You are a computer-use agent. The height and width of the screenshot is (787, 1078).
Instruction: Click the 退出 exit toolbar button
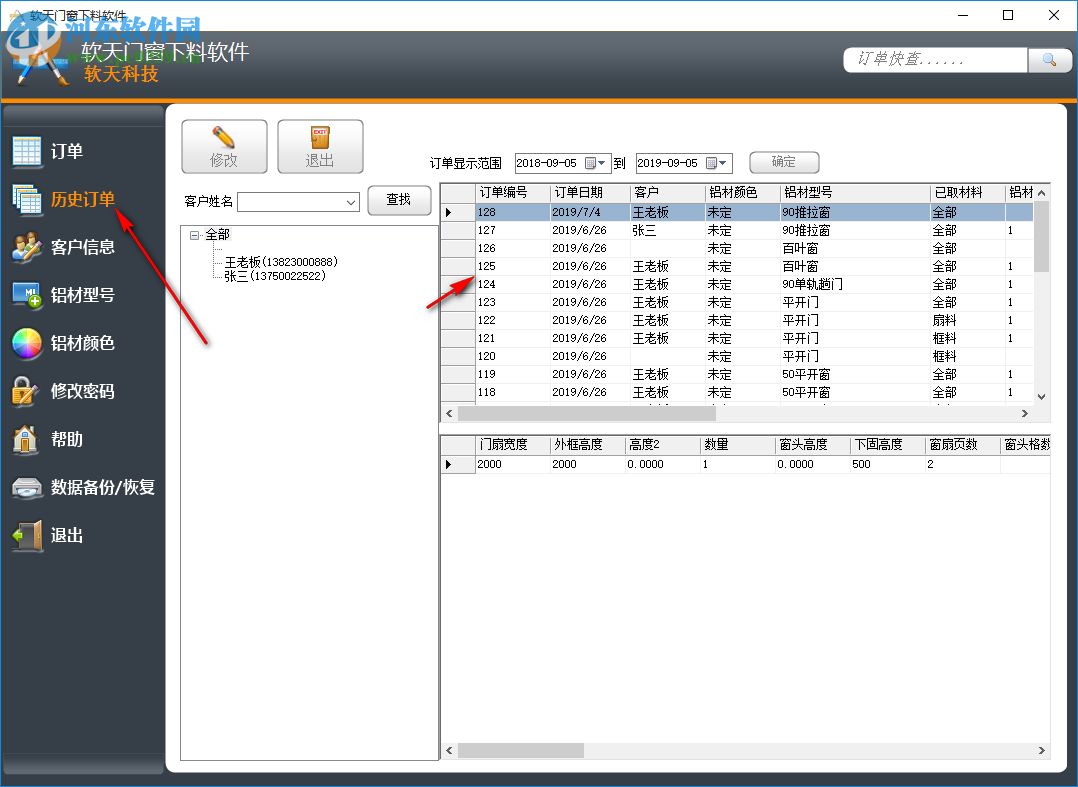320,146
